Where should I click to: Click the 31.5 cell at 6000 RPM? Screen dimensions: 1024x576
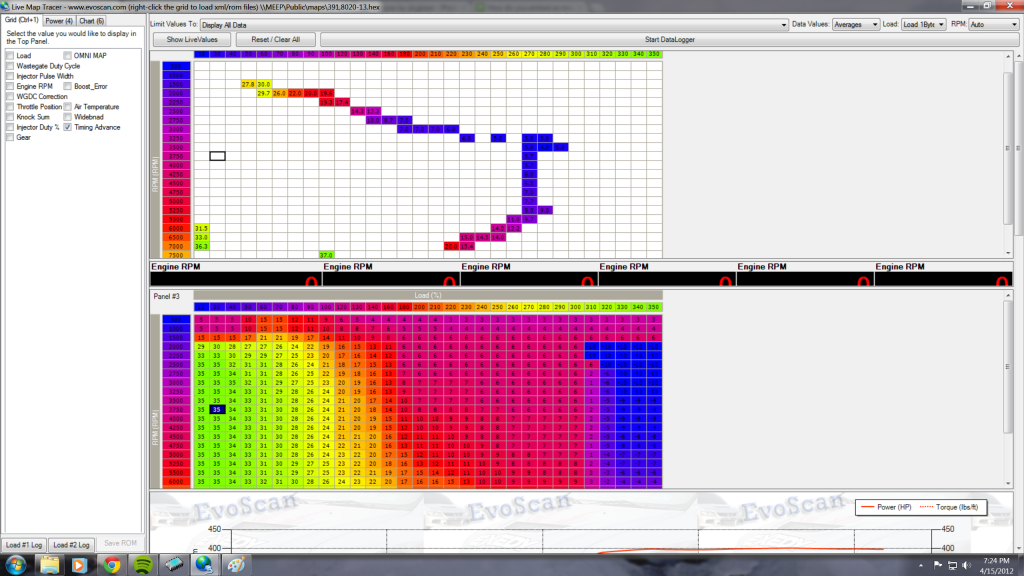click(201, 229)
